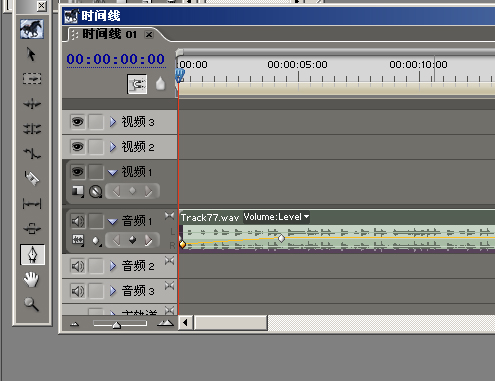
Task: Toggle the Snap button on timeline
Action: click(137, 84)
